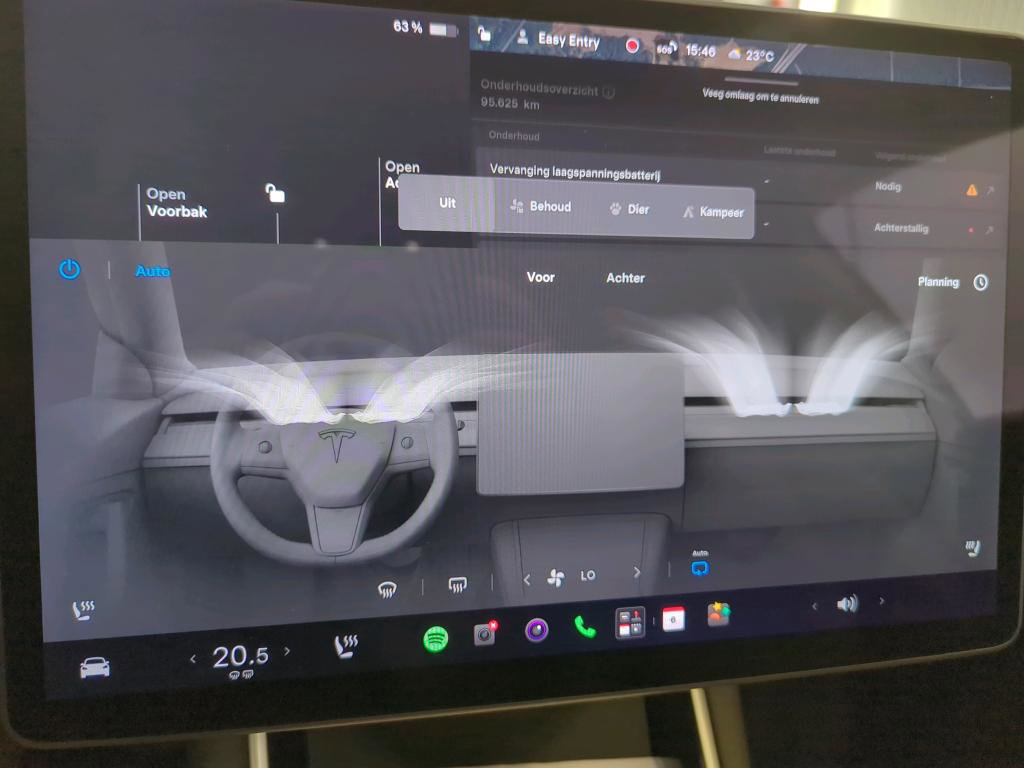Viewport: 1024px width, 768px height.
Task: Open the Onderhoudsoverzicht info icon
Action: tap(608, 93)
